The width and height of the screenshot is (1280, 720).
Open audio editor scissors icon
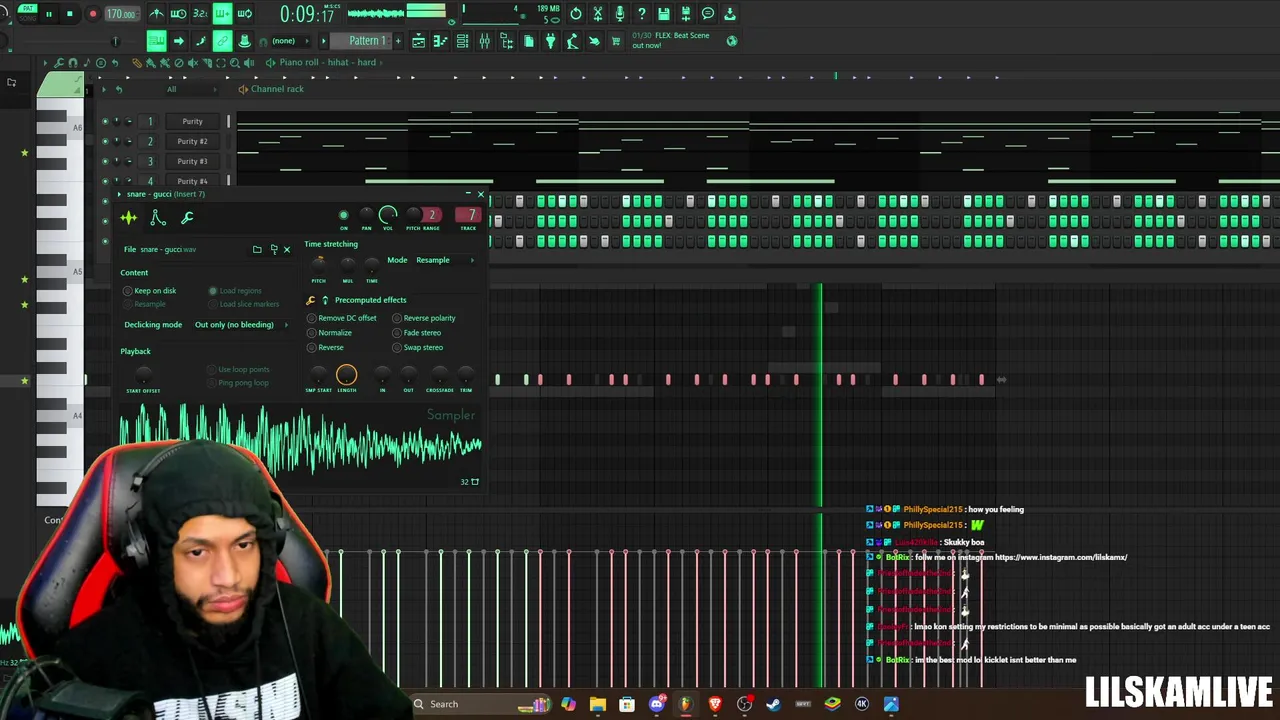[x=598, y=14]
